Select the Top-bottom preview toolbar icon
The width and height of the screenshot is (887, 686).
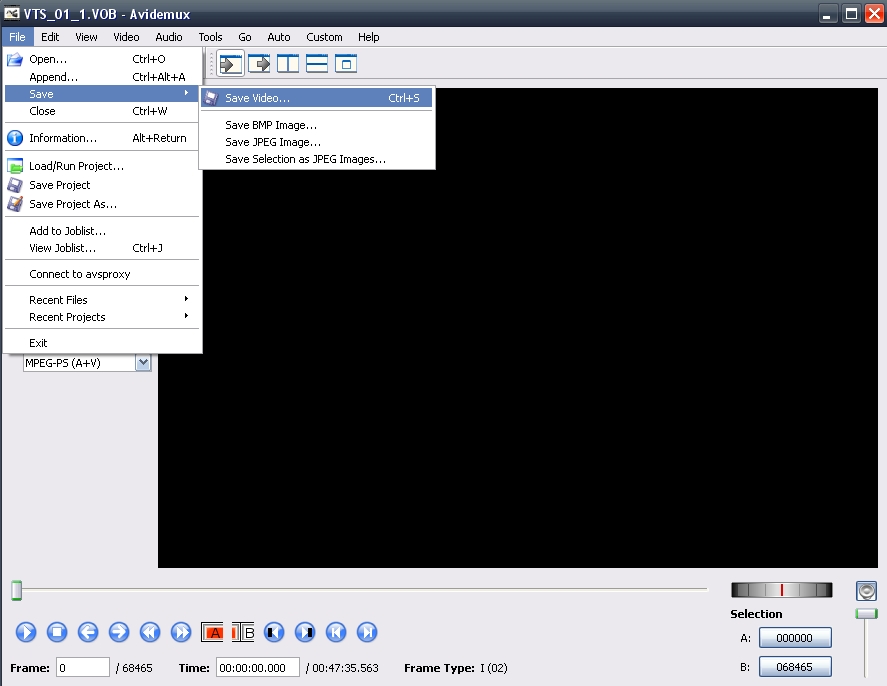317,63
